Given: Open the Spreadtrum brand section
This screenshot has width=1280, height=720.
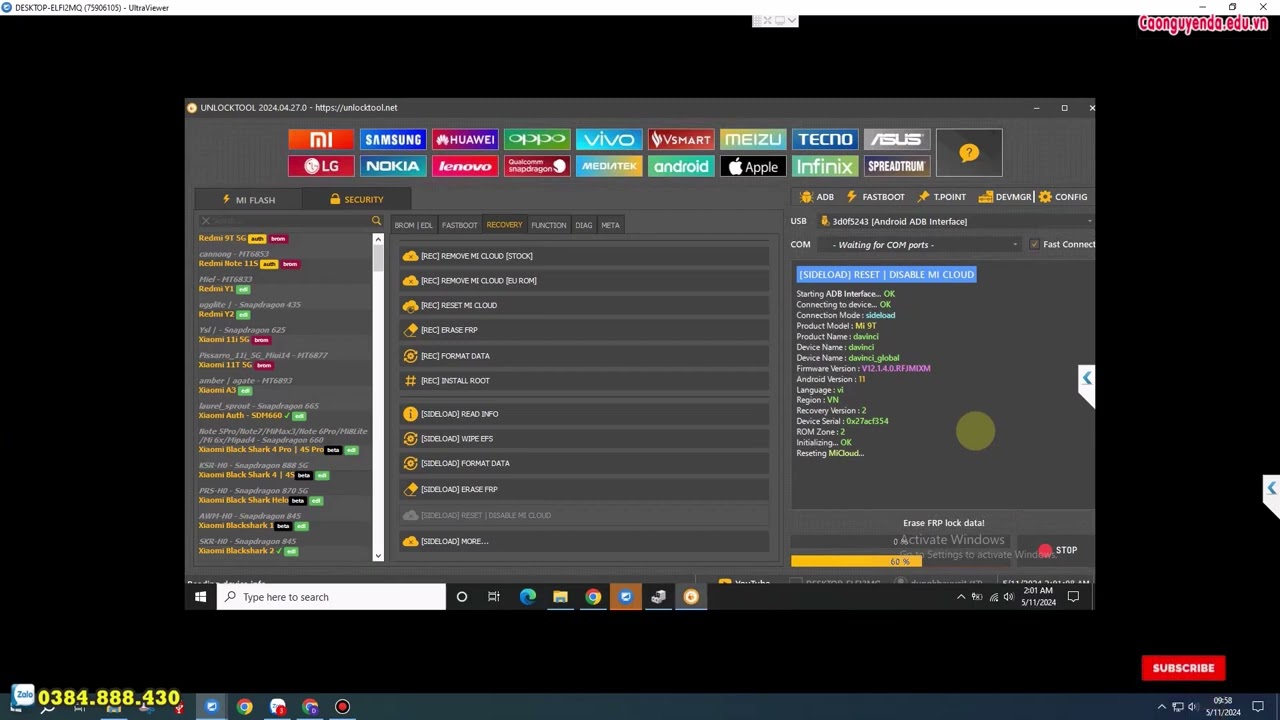Looking at the screenshot, I should click(x=896, y=167).
